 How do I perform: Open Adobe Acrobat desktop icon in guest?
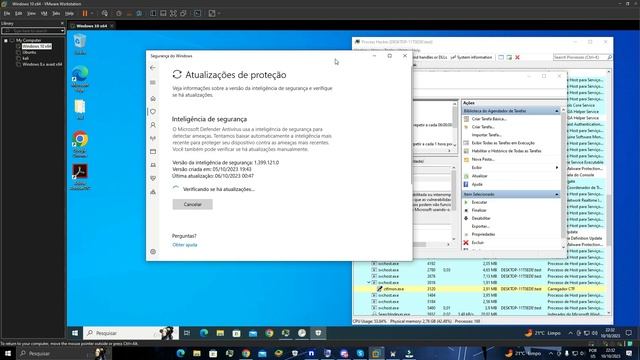pos(80,176)
